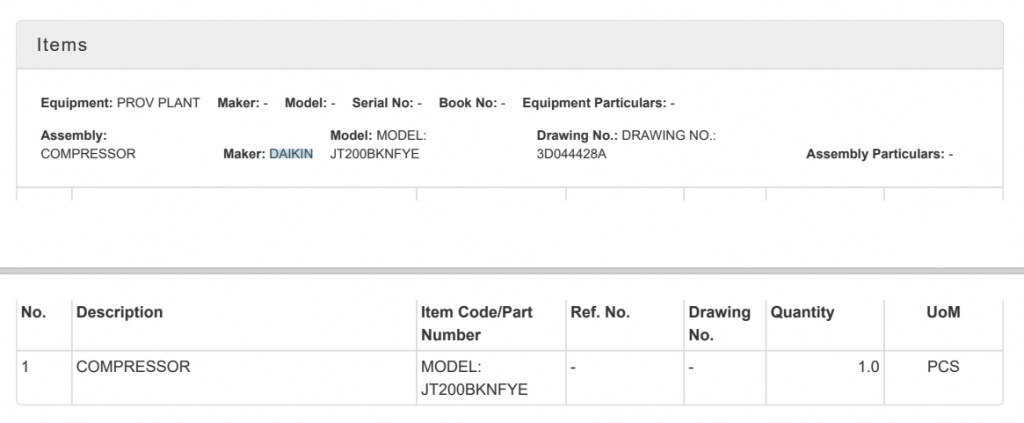Click the Equipment PROV PLANT label

[120, 103]
